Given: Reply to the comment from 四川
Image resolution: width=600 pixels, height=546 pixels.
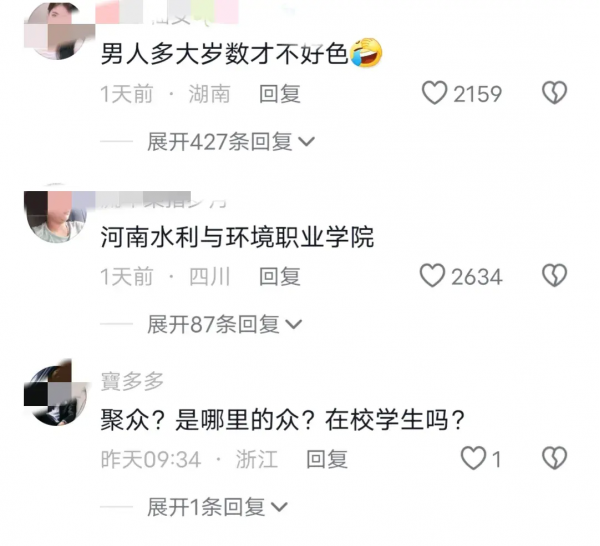Looking at the screenshot, I should tap(280, 276).
